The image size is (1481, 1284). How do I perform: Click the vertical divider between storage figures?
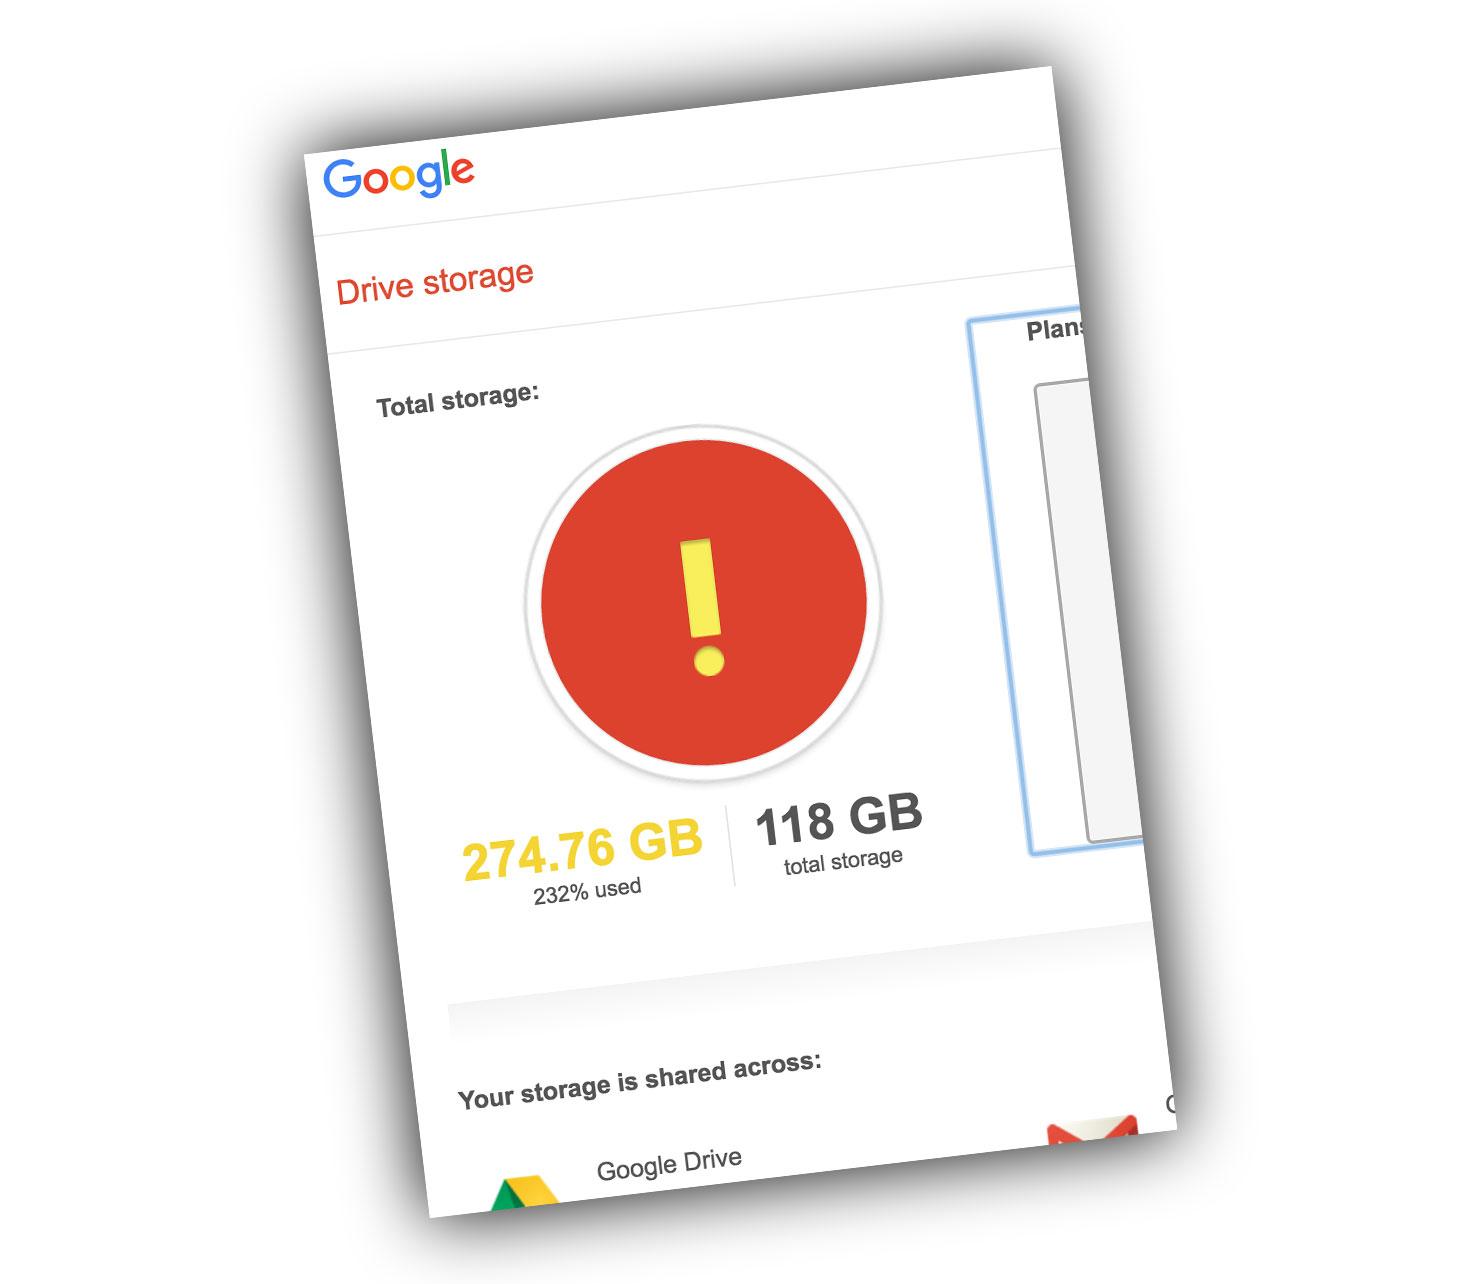coord(730,845)
